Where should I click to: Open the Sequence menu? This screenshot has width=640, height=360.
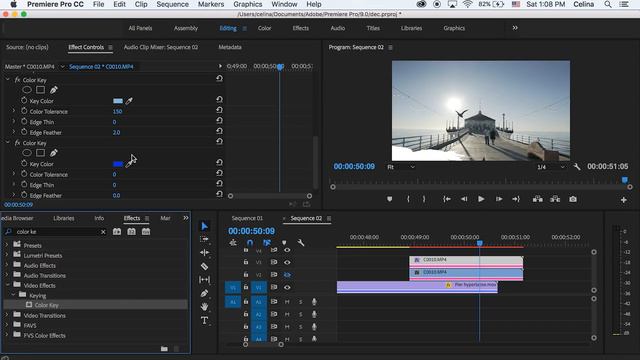[173, 4]
